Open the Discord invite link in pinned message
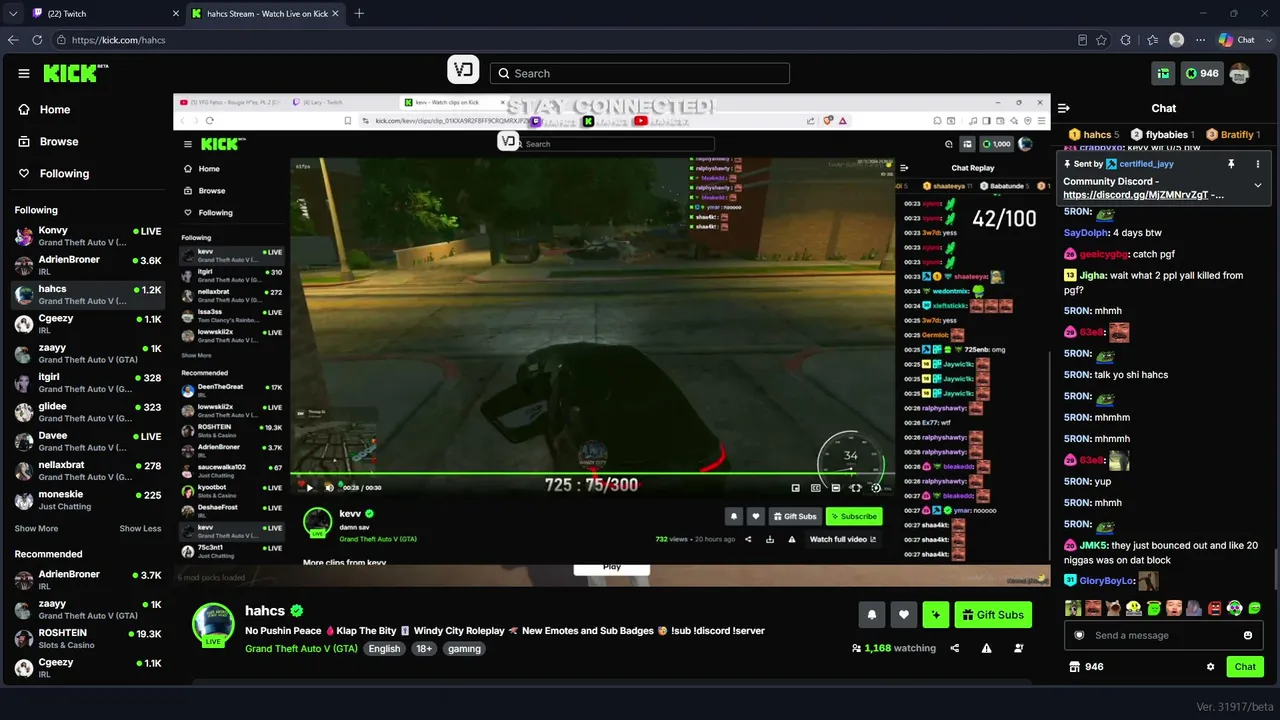 1136,195
